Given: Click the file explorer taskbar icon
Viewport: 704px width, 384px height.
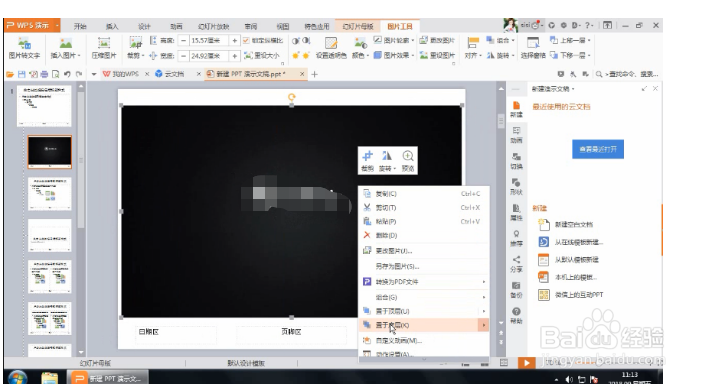Looking at the screenshot, I should [x=49, y=378].
